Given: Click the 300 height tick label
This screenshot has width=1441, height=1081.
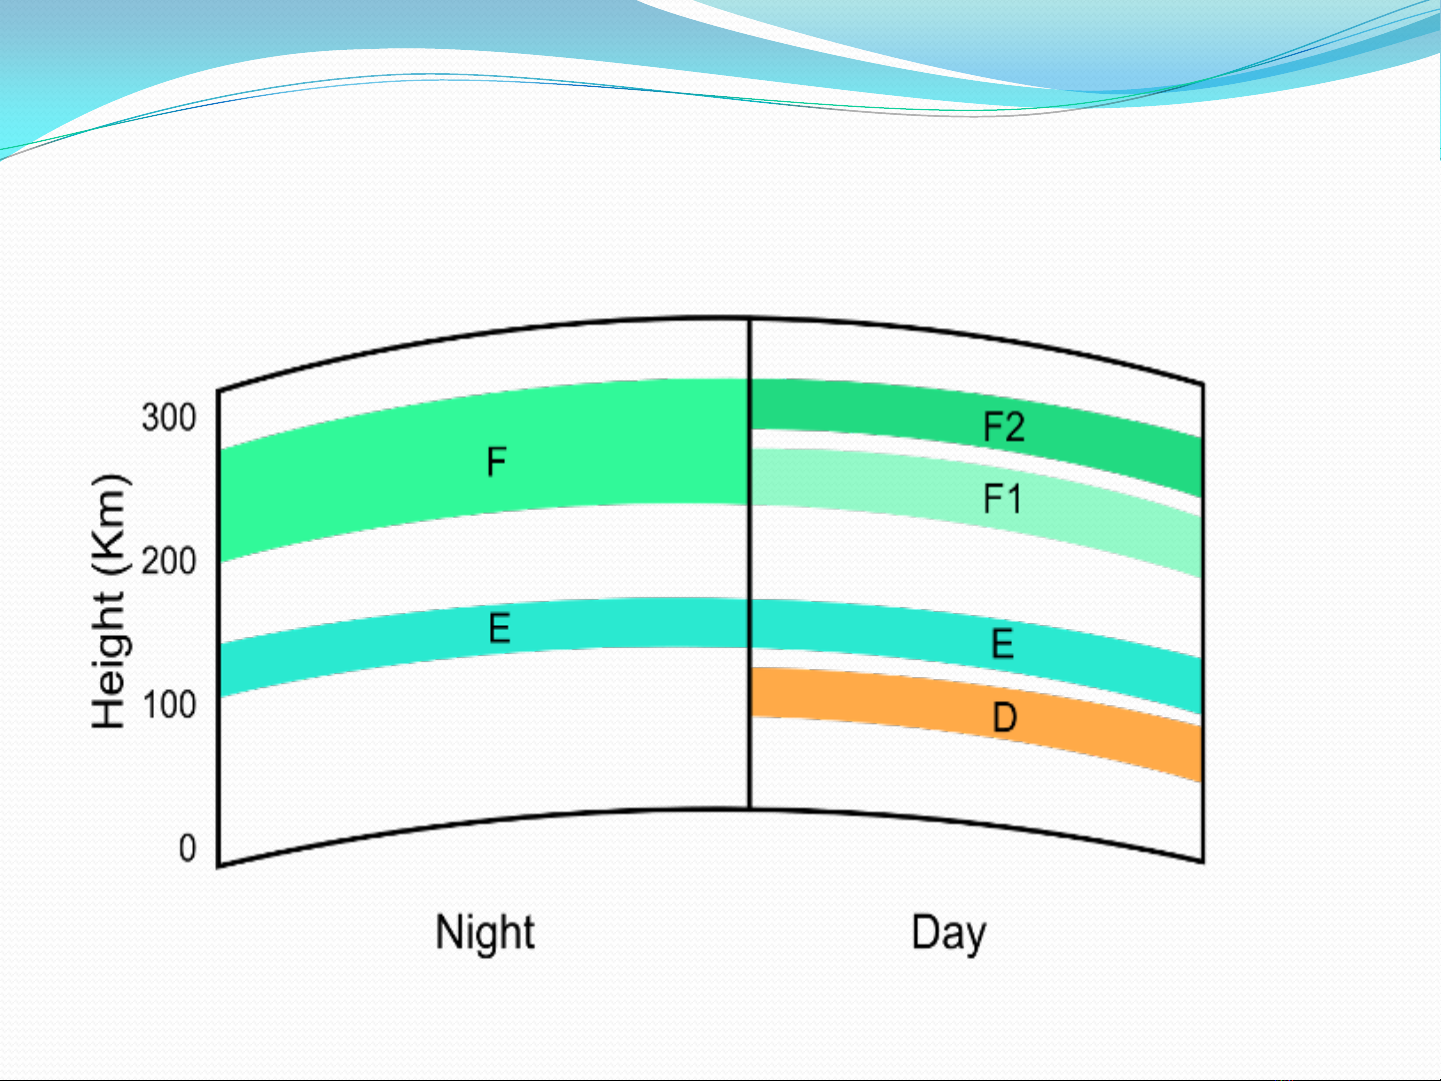Looking at the screenshot, I should click(169, 417).
